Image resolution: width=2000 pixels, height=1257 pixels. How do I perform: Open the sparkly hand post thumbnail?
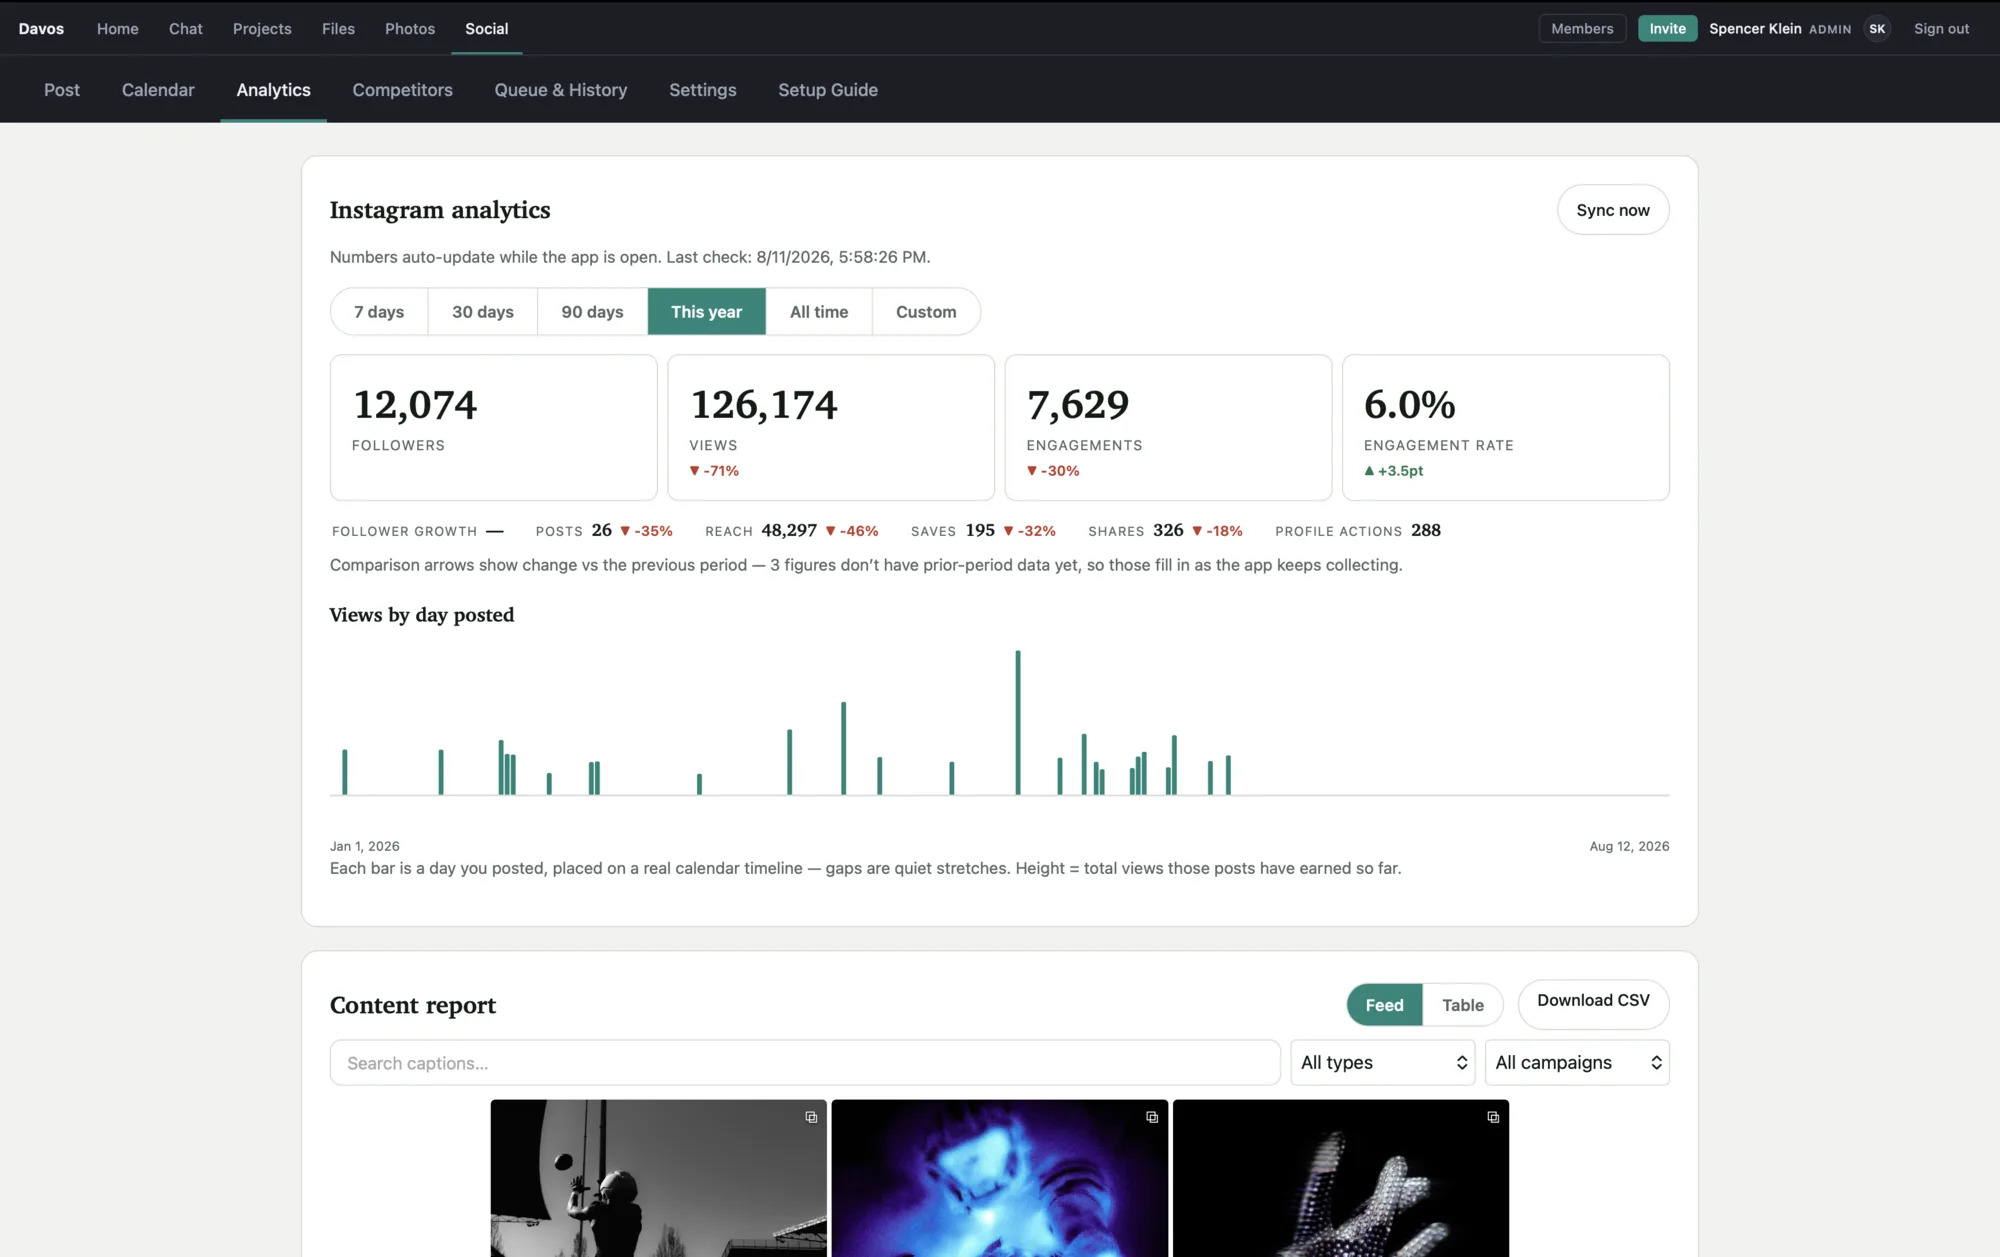(x=1341, y=1179)
